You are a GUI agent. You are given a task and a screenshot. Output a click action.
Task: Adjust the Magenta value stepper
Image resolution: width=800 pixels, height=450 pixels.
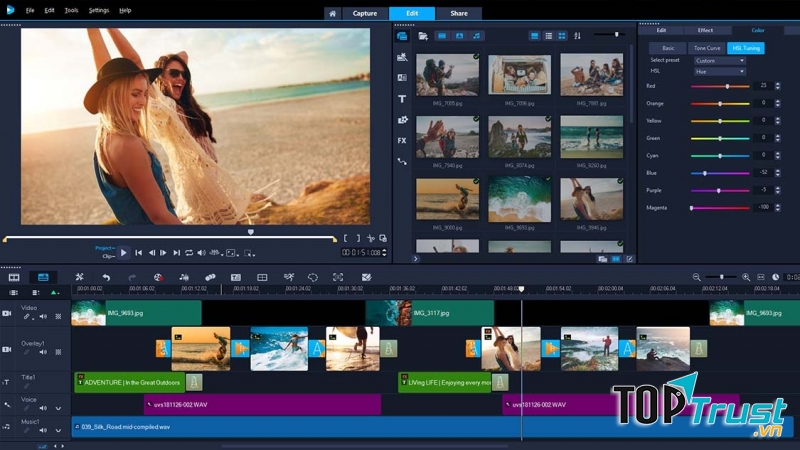tap(778, 207)
